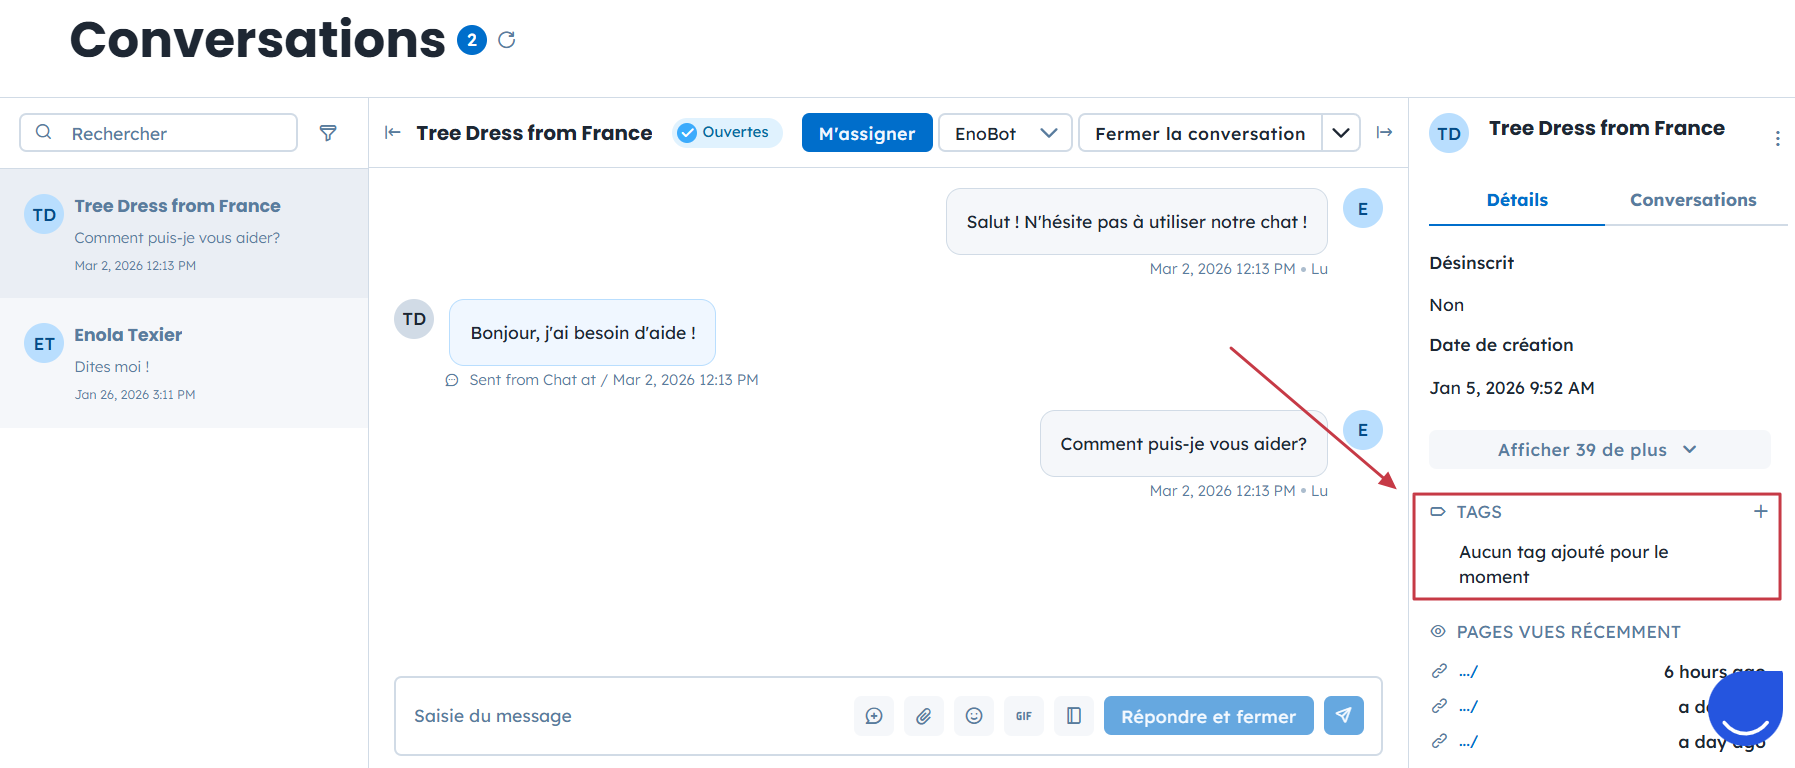Click Fermer la conversation button
Image resolution: width=1795 pixels, height=768 pixels.
[x=1200, y=133]
